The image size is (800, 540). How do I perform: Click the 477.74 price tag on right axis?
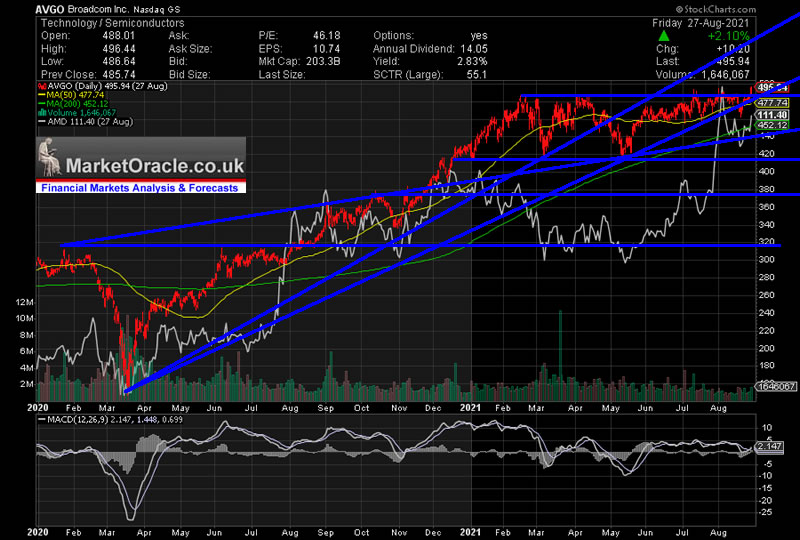point(772,103)
